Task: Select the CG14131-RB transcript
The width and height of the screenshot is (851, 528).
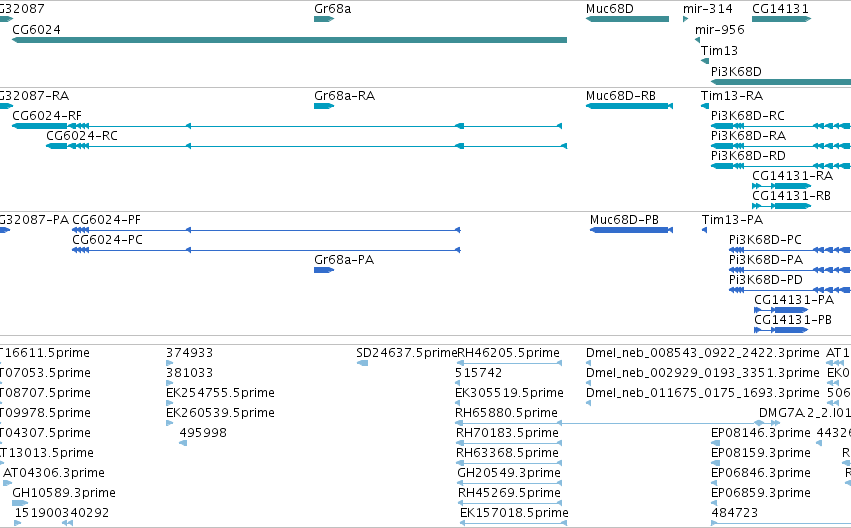Action: click(782, 206)
